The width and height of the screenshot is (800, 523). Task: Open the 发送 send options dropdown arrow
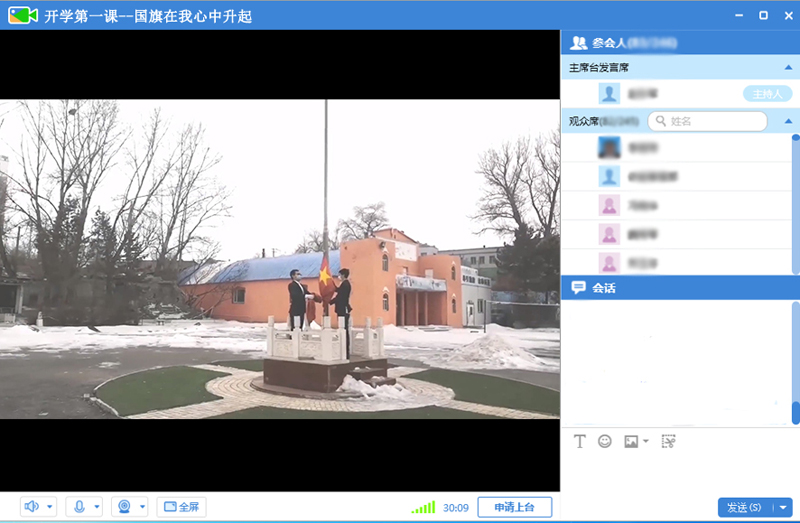click(x=784, y=508)
